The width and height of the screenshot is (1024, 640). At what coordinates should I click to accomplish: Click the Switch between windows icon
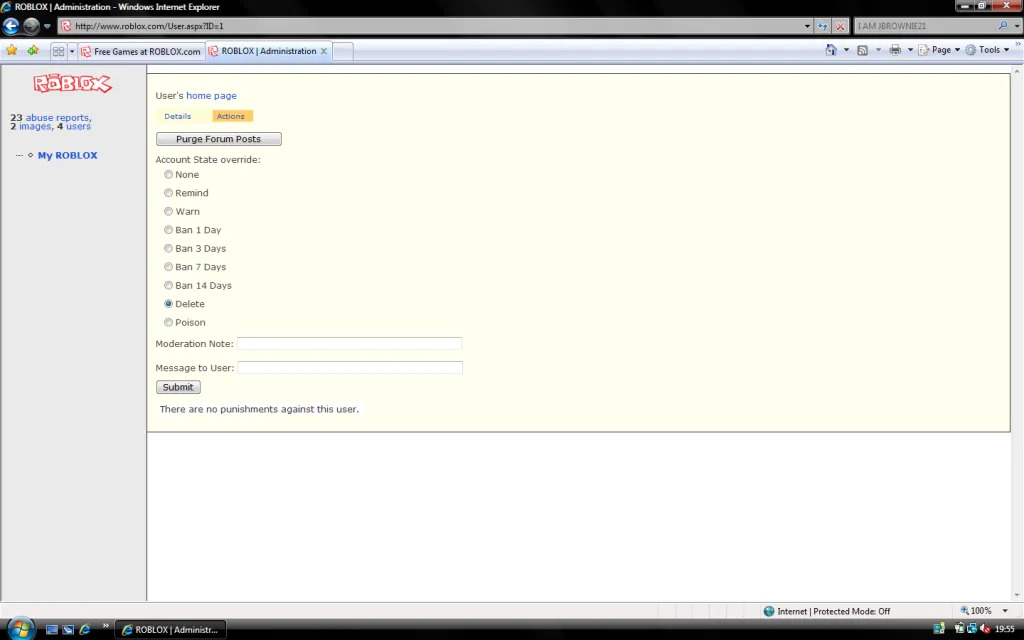(x=68, y=630)
